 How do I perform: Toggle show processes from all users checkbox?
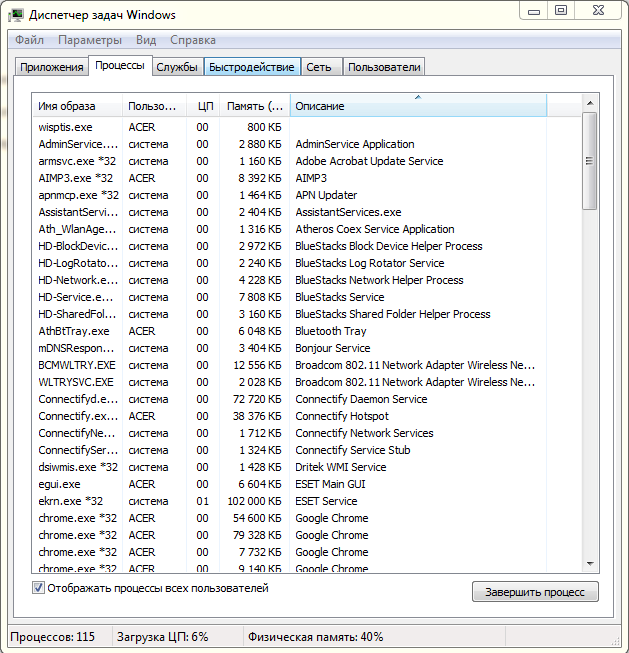pyautogui.click(x=38, y=588)
